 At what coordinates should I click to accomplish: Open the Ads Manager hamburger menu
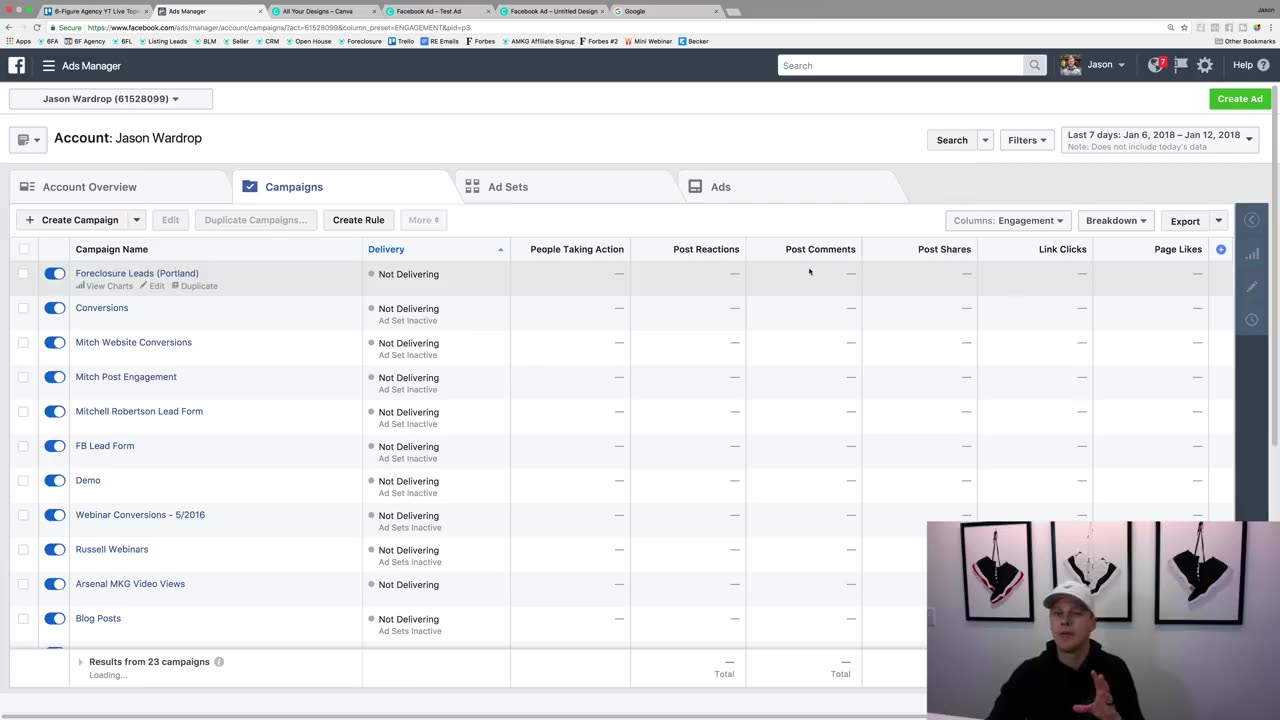pos(48,66)
